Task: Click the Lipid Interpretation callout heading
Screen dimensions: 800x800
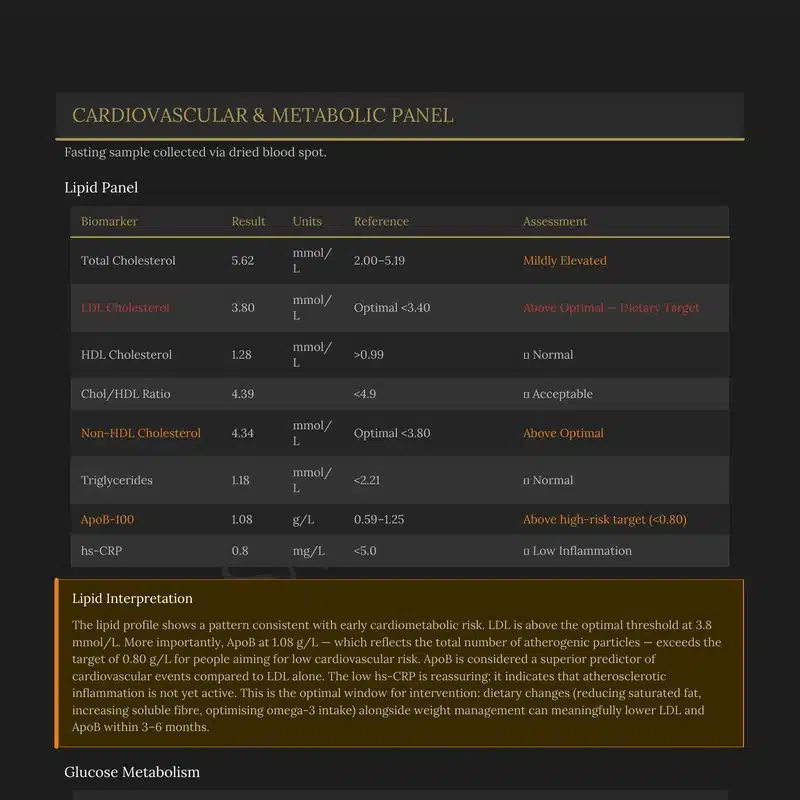Action: pos(132,598)
